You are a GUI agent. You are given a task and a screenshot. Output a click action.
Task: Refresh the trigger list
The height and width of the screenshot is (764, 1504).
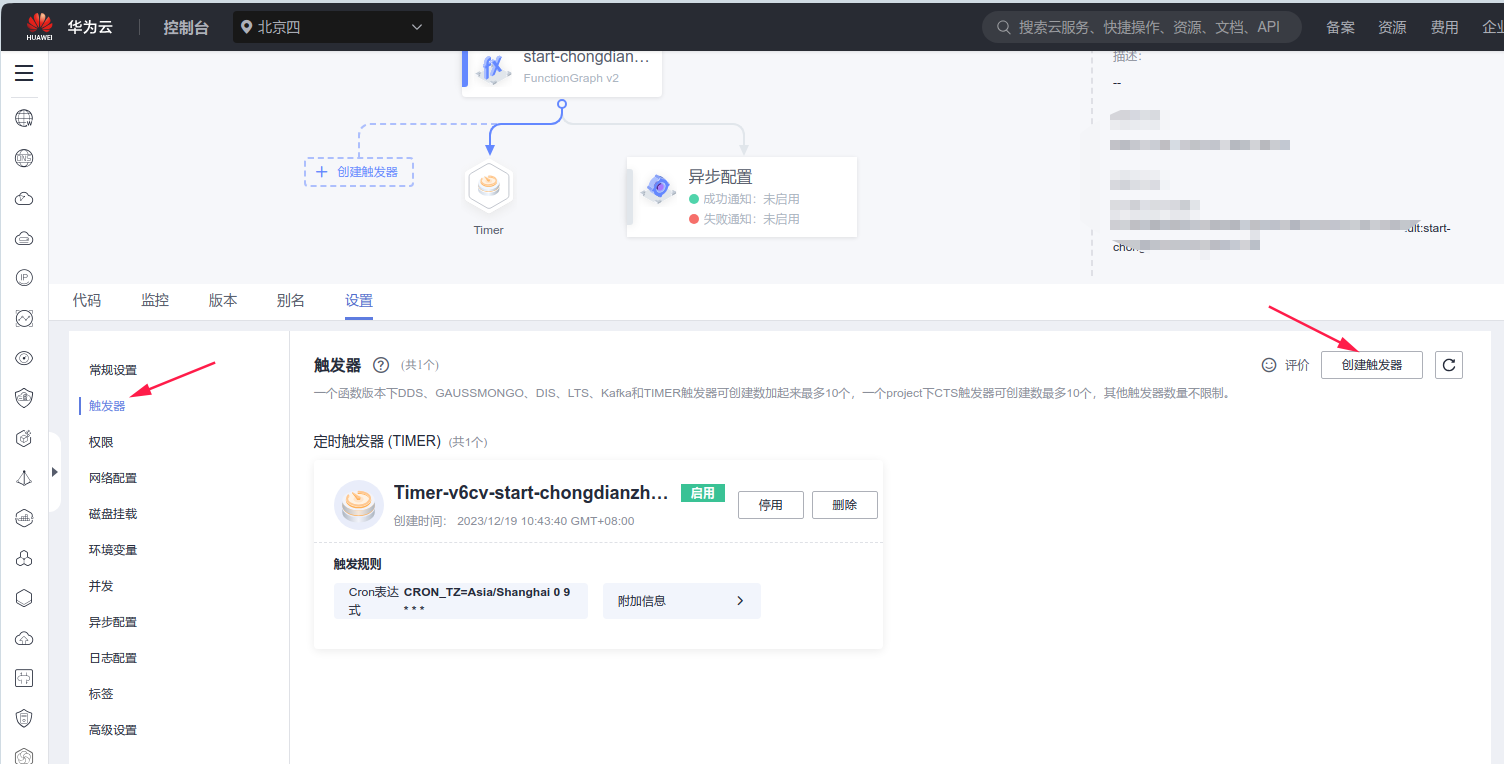pos(1449,365)
